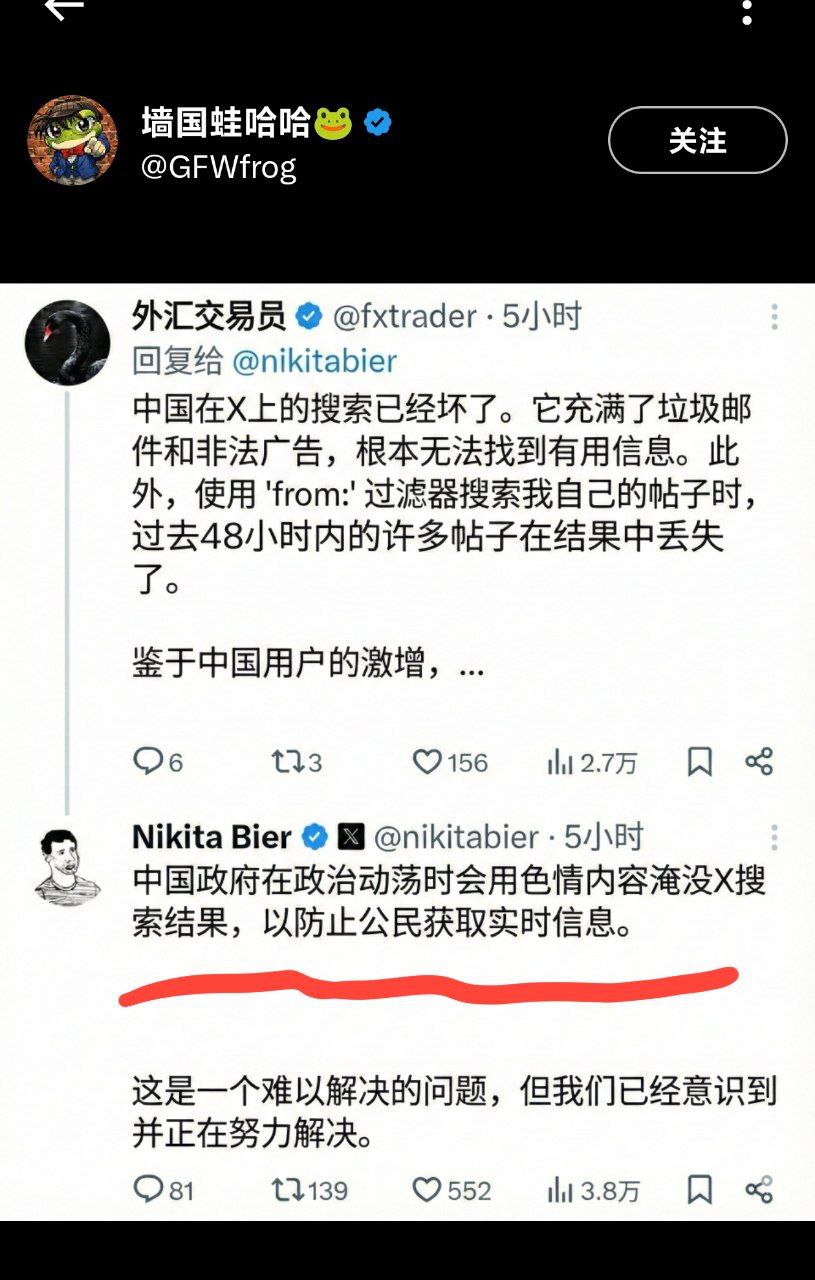Open Nikita Bier's sketch avatar
The width and height of the screenshot is (815, 1280).
[67, 867]
